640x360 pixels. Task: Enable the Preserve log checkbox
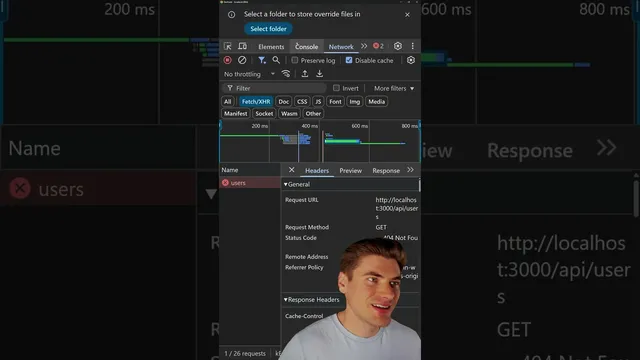click(x=295, y=60)
